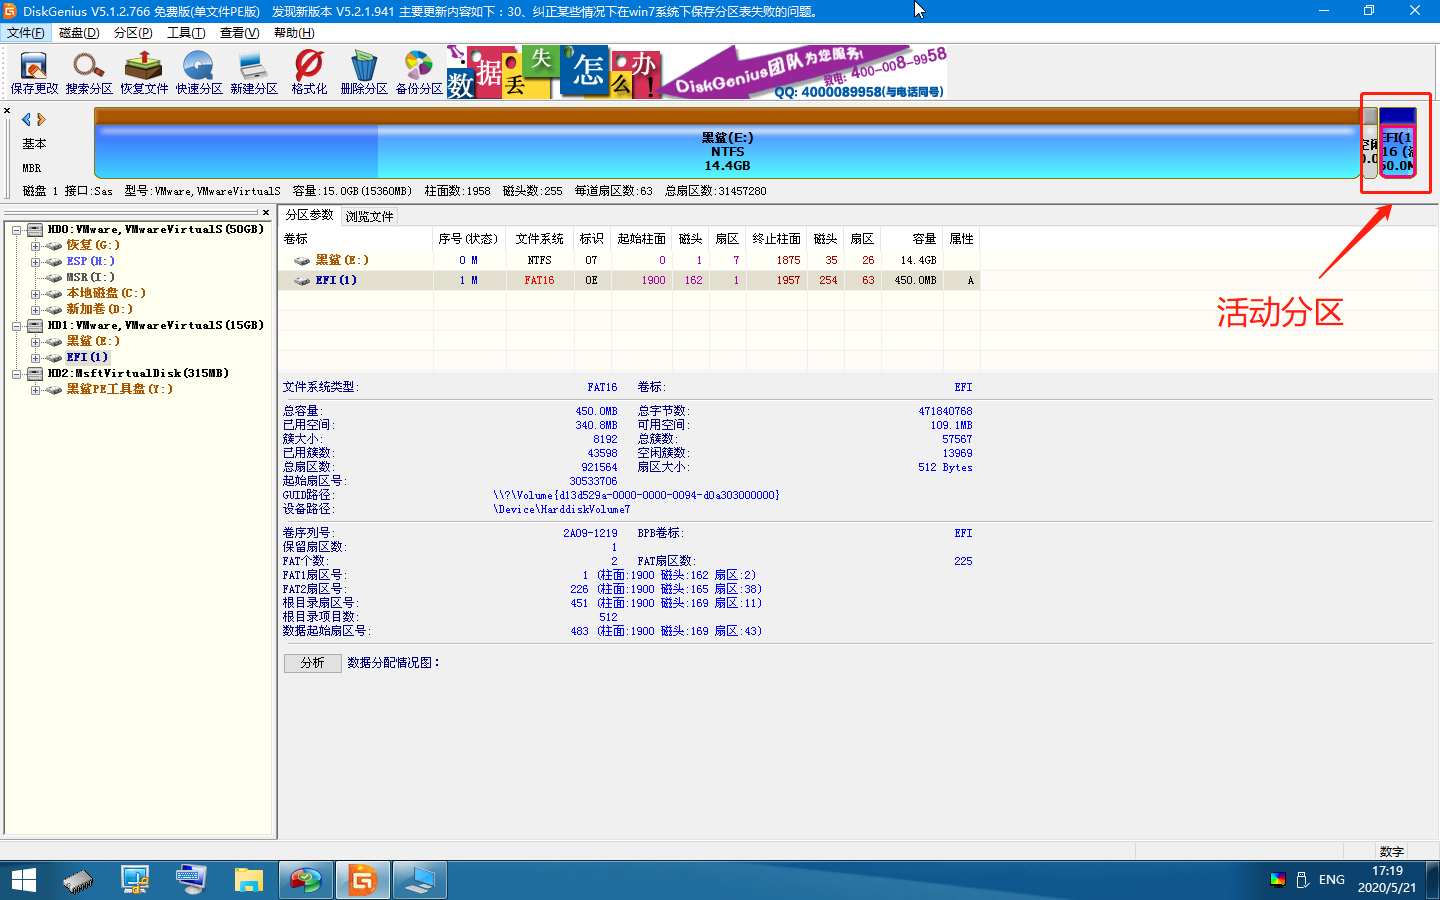Open the 帮助(H) menu

[294, 33]
